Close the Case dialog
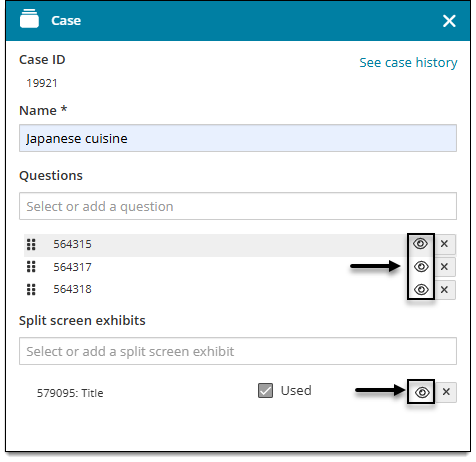Screen dimensions: 476x462 449,21
